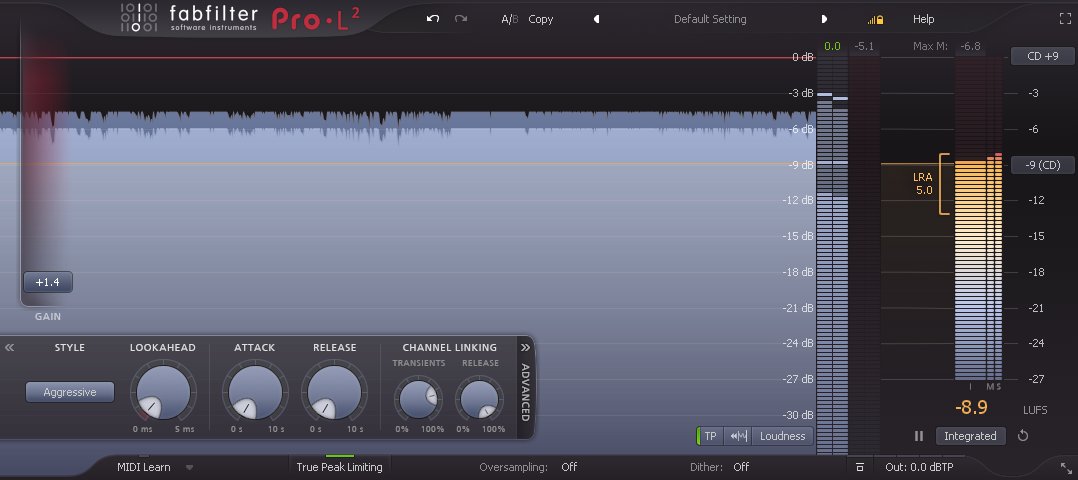Copy the current state to the other slot
Screen dimensions: 1078x480
point(540,19)
